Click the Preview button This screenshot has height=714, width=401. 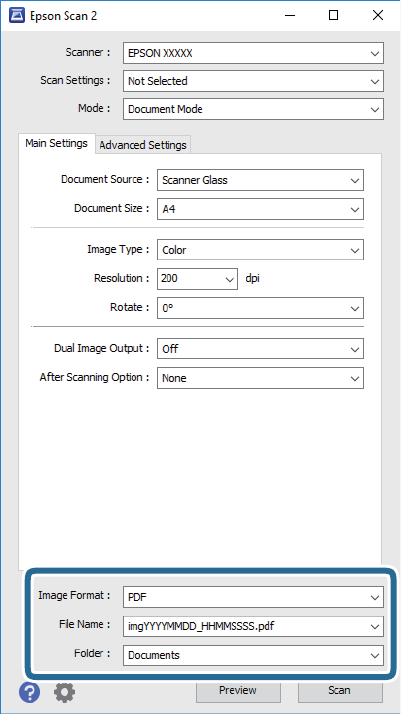coord(238,691)
